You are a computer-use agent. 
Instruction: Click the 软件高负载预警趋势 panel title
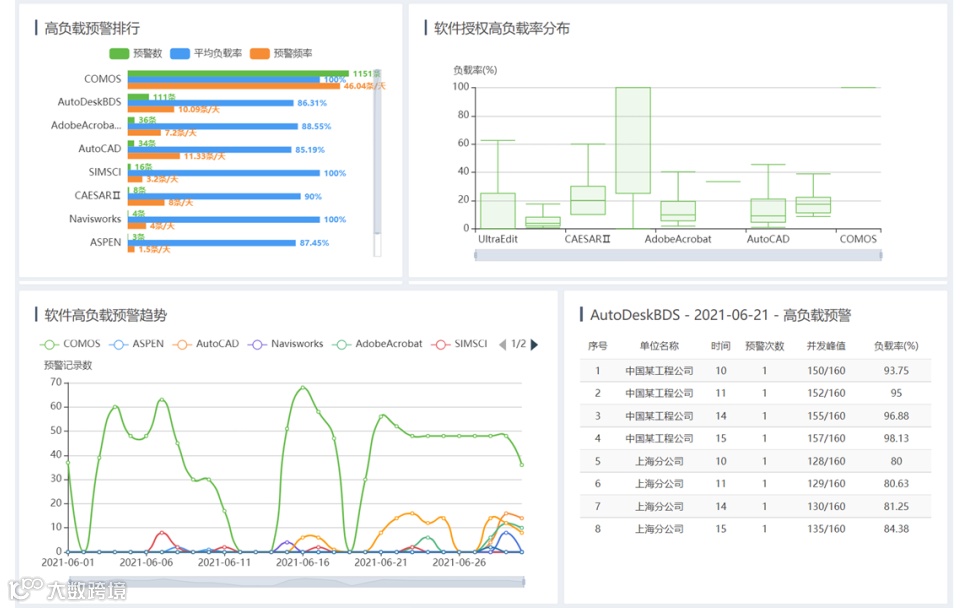click(105, 315)
